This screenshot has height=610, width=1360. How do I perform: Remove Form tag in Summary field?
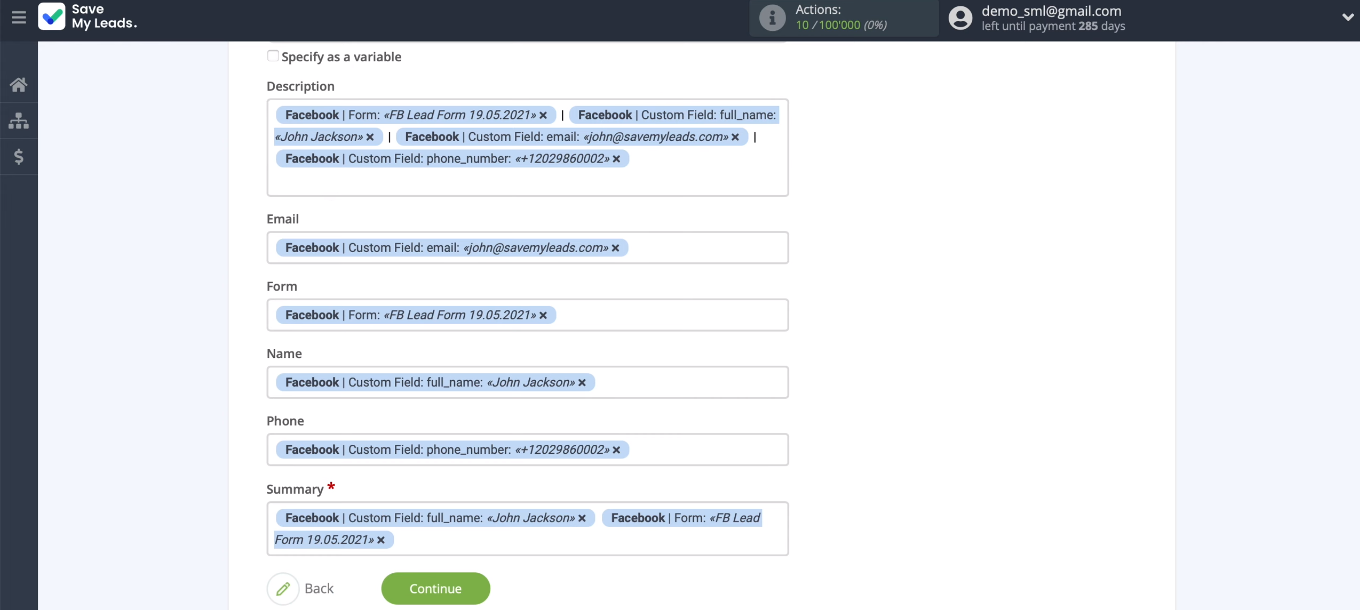[380, 540]
